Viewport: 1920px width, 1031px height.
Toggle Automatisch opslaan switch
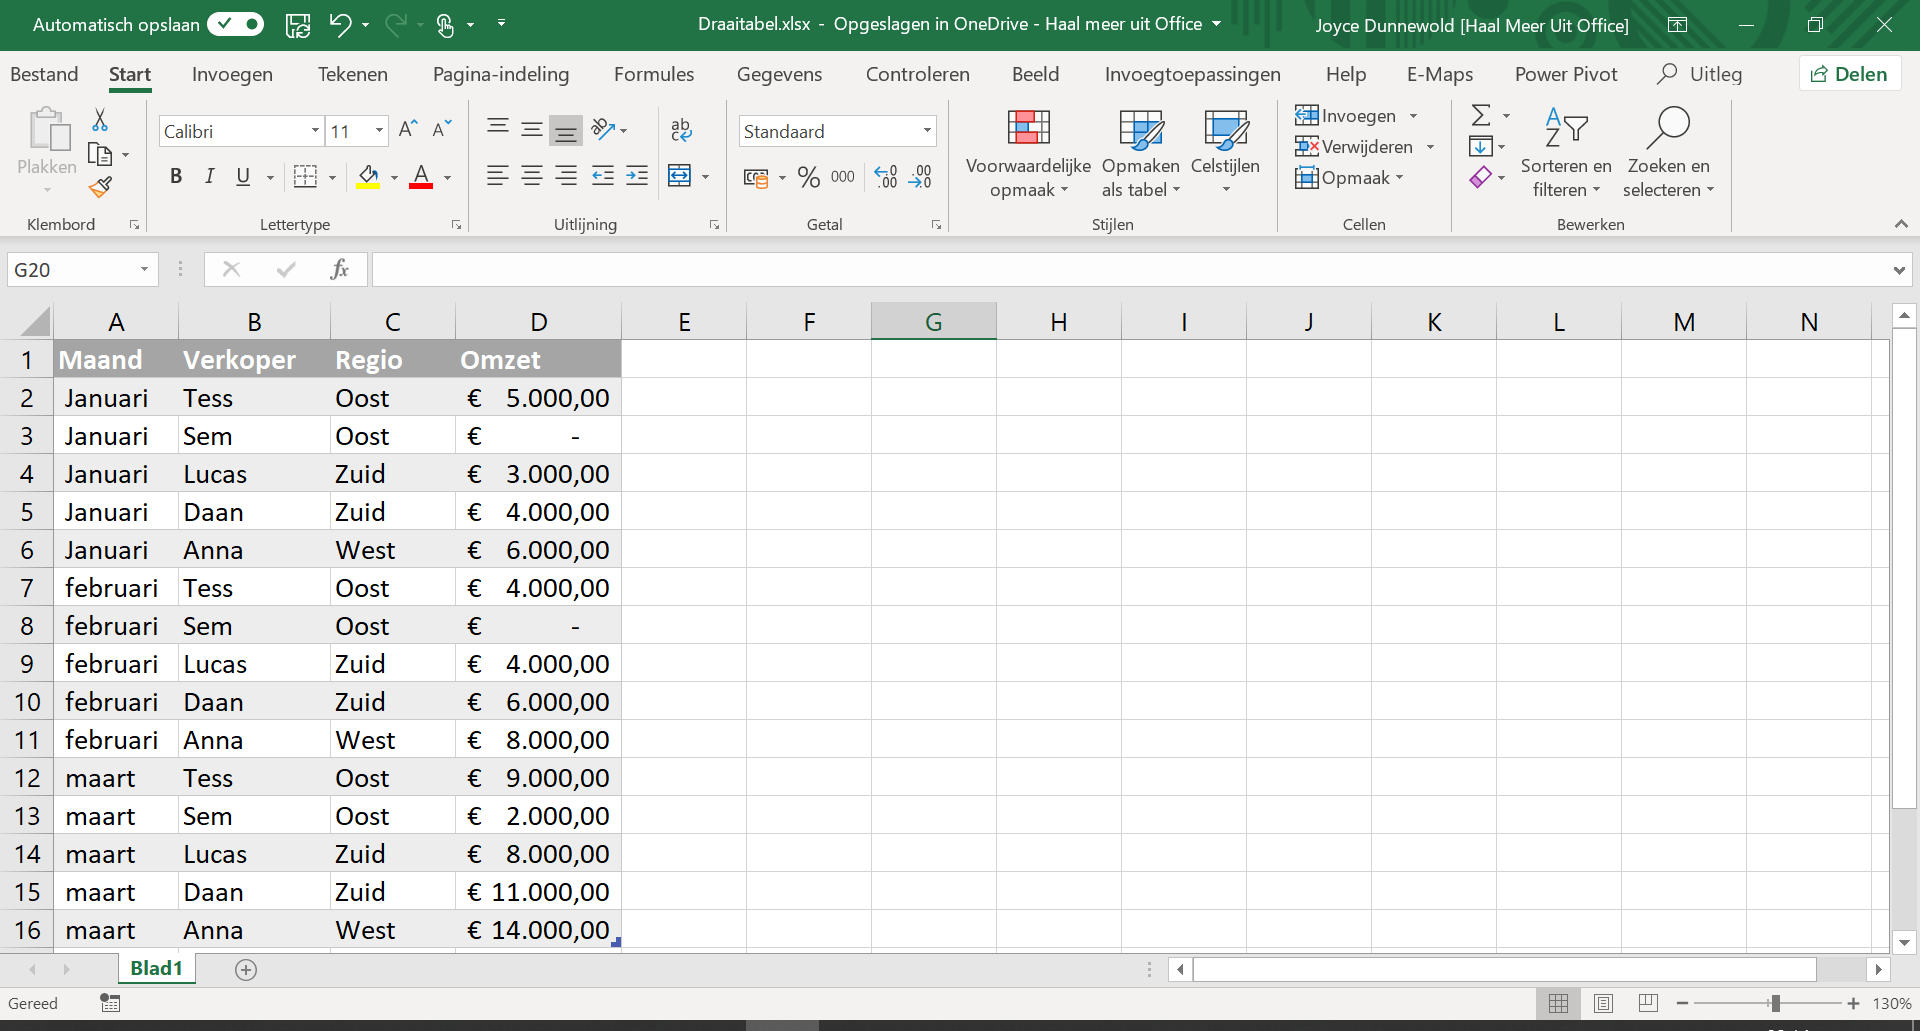click(236, 24)
